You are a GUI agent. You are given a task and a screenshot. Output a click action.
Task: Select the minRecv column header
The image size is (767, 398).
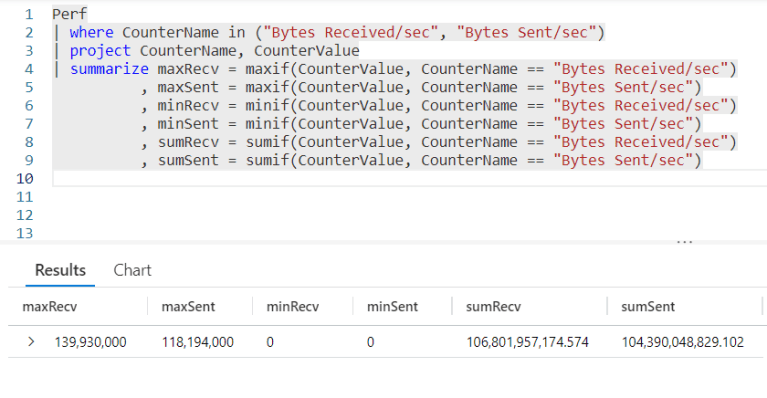tap(293, 307)
